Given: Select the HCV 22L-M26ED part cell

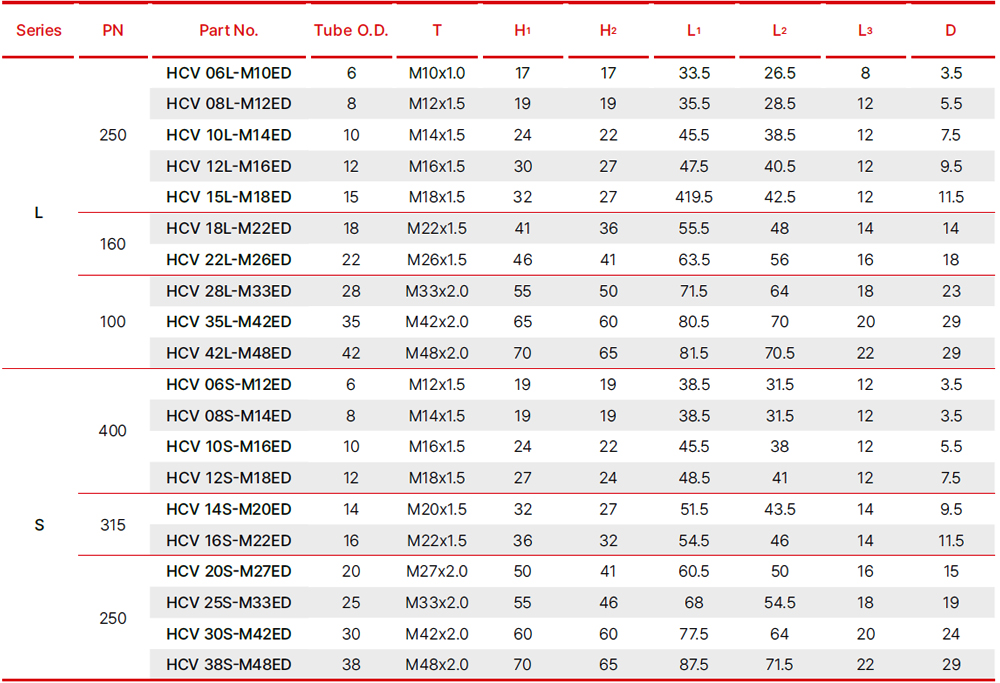Looking at the screenshot, I should 229,260.
